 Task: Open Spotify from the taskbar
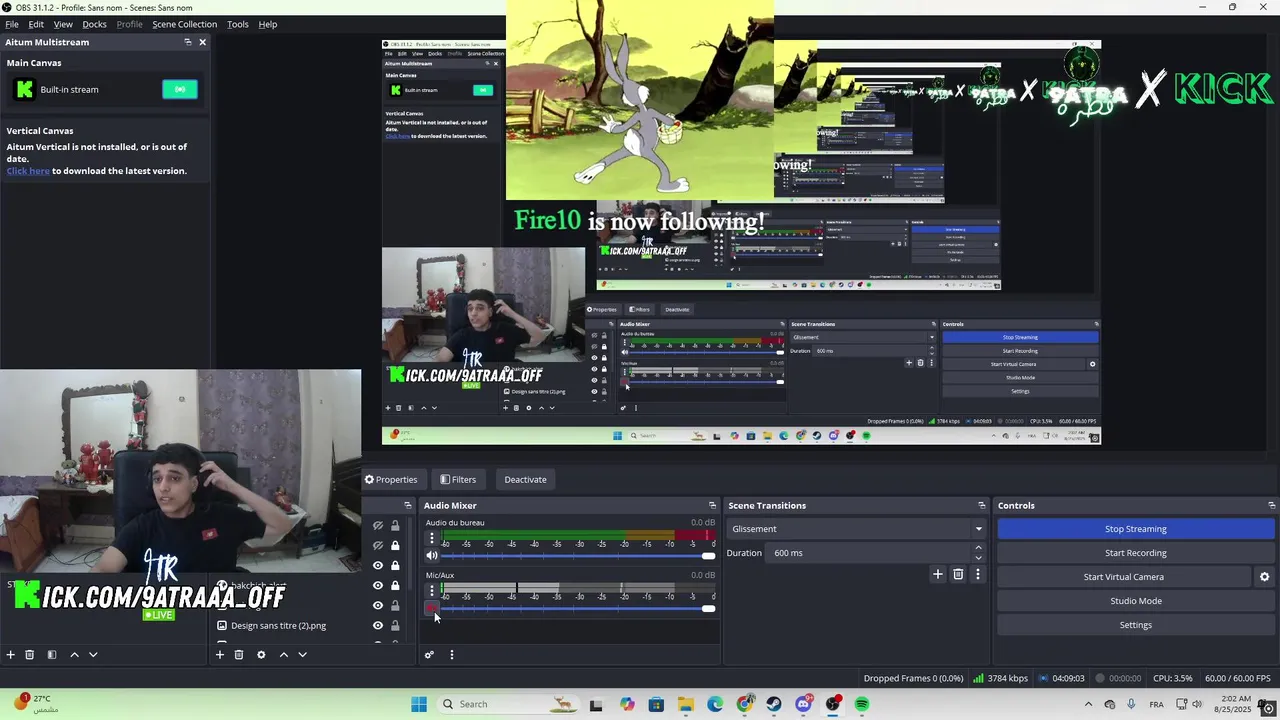click(862, 704)
